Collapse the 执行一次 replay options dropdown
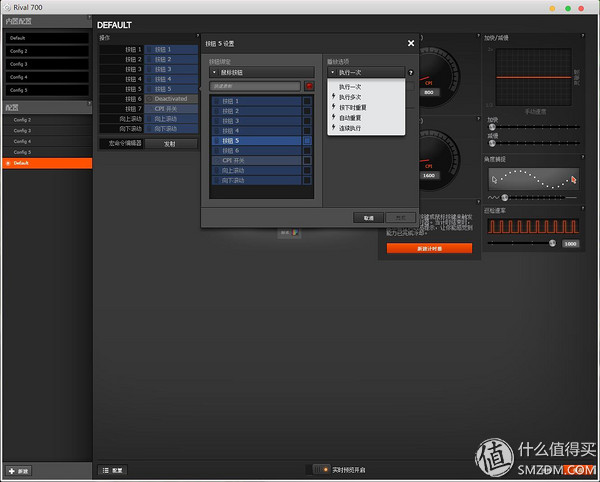This screenshot has width=600, height=482. [x=365, y=72]
